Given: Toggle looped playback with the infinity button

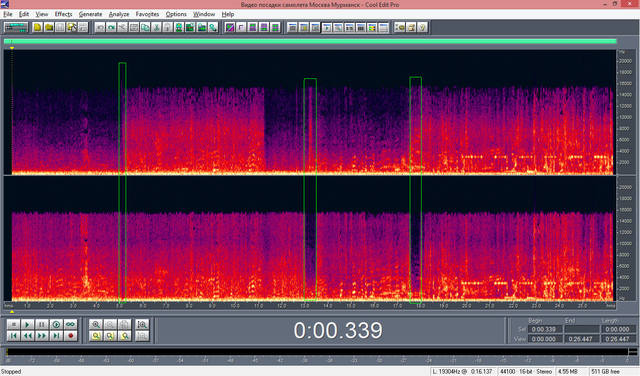Looking at the screenshot, I should [71, 325].
